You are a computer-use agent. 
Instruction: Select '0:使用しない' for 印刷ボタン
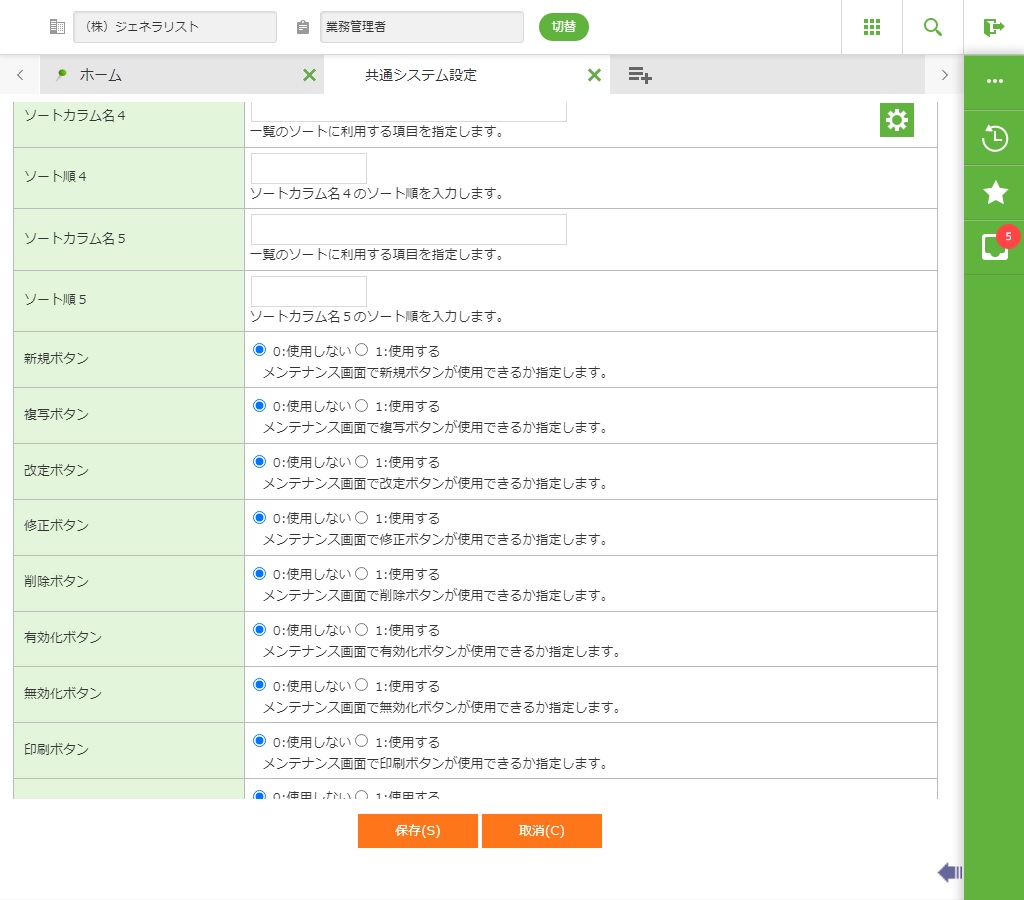[x=260, y=742]
